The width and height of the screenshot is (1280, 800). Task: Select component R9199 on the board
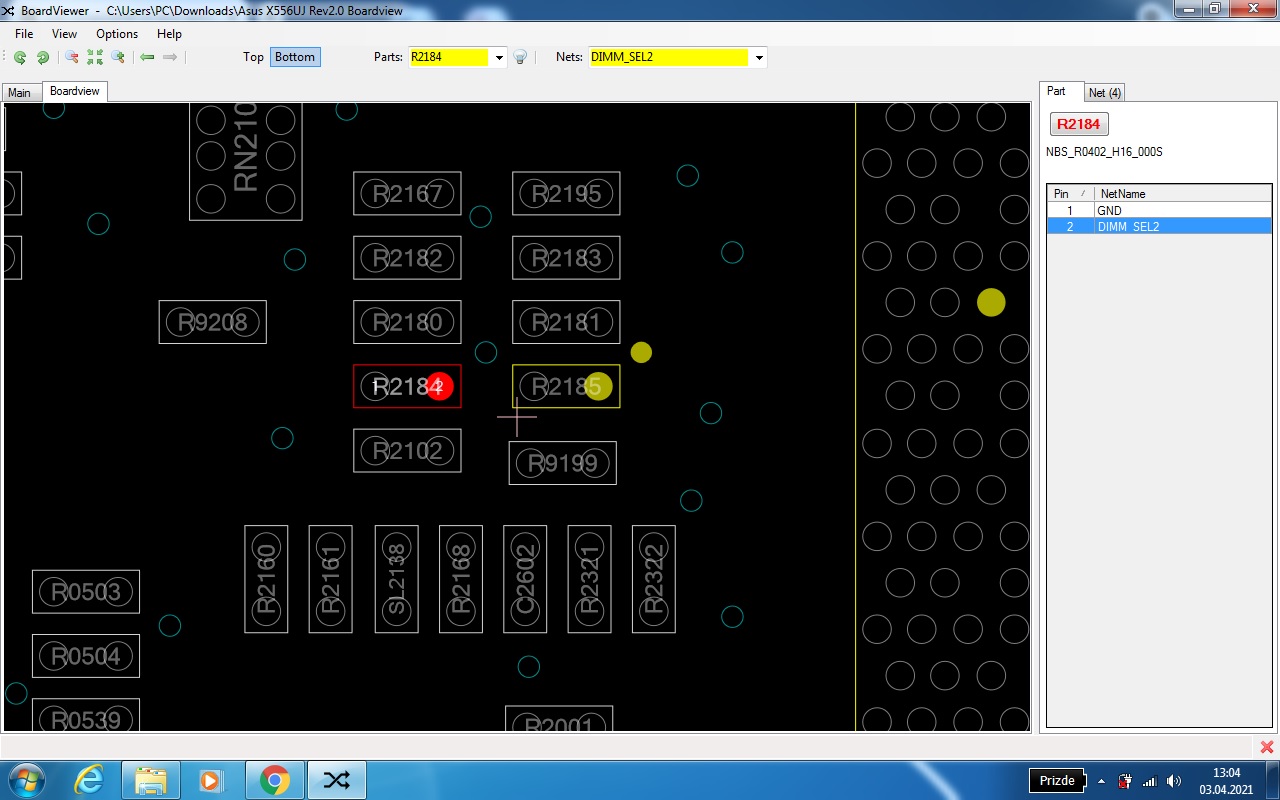(x=563, y=463)
